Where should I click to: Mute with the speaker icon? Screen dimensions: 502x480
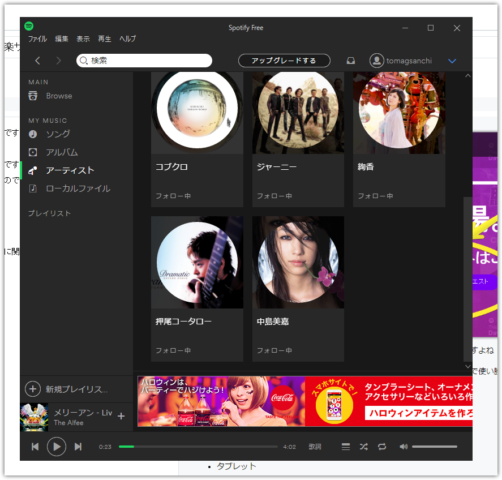pyautogui.click(x=403, y=447)
